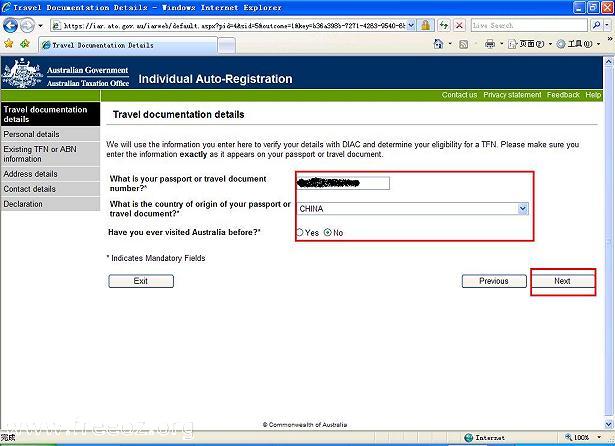Screen dimensions: 615x446
Task: Select the Travel Documentation Details tab
Action: coord(128,45)
